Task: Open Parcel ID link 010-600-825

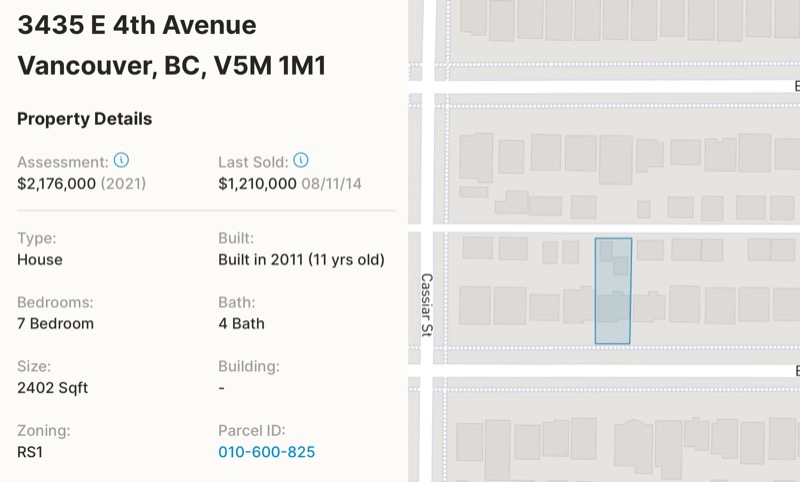Action: coord(266,452)
